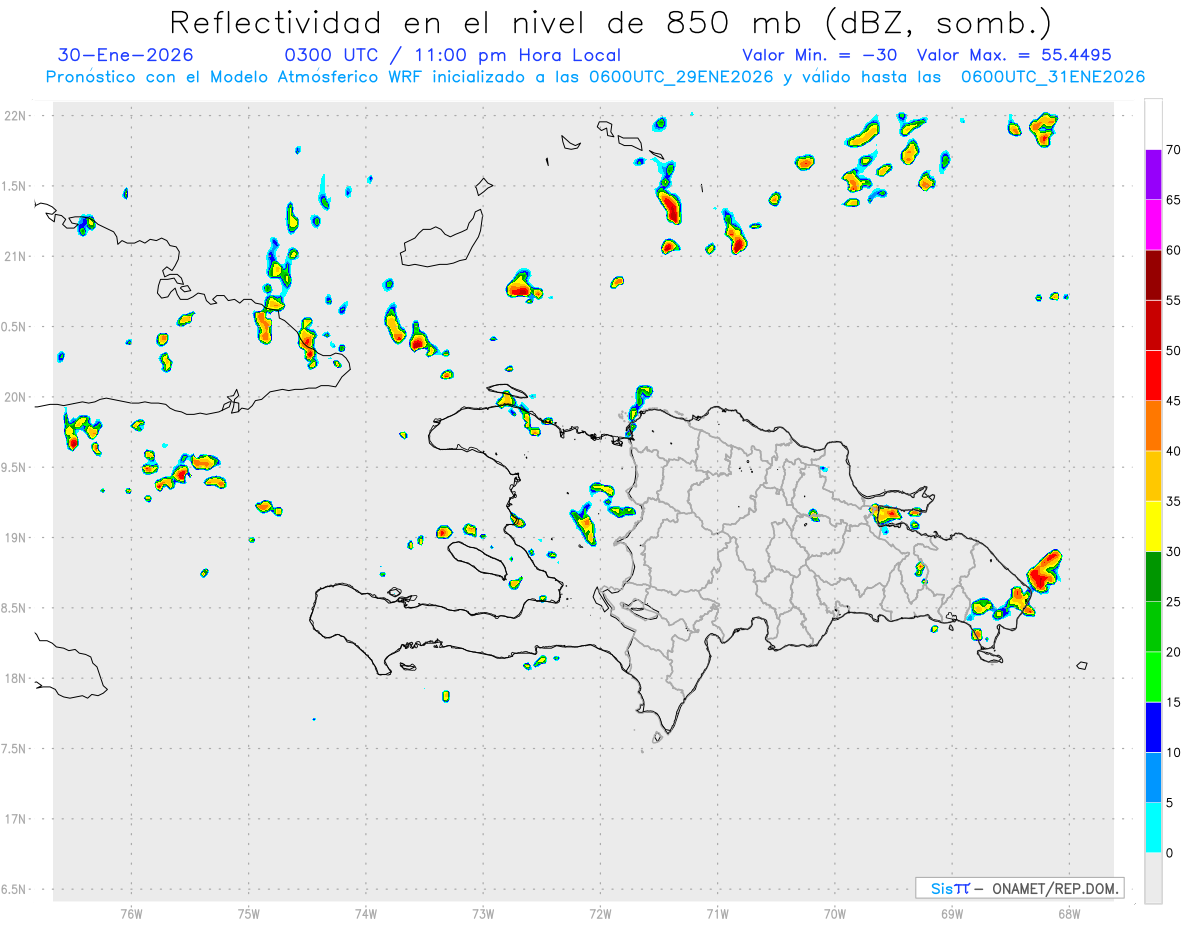Select the '0' value on the color scale

click(x=1170, y=853)
